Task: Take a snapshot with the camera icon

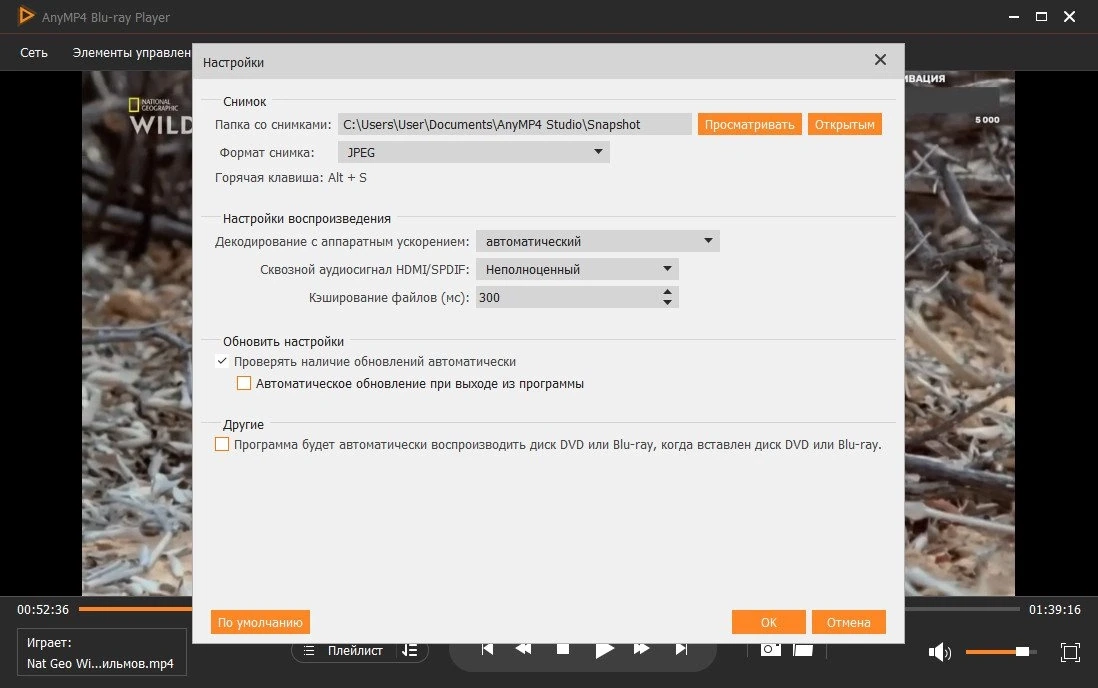Action: click(x=770, y=649)
